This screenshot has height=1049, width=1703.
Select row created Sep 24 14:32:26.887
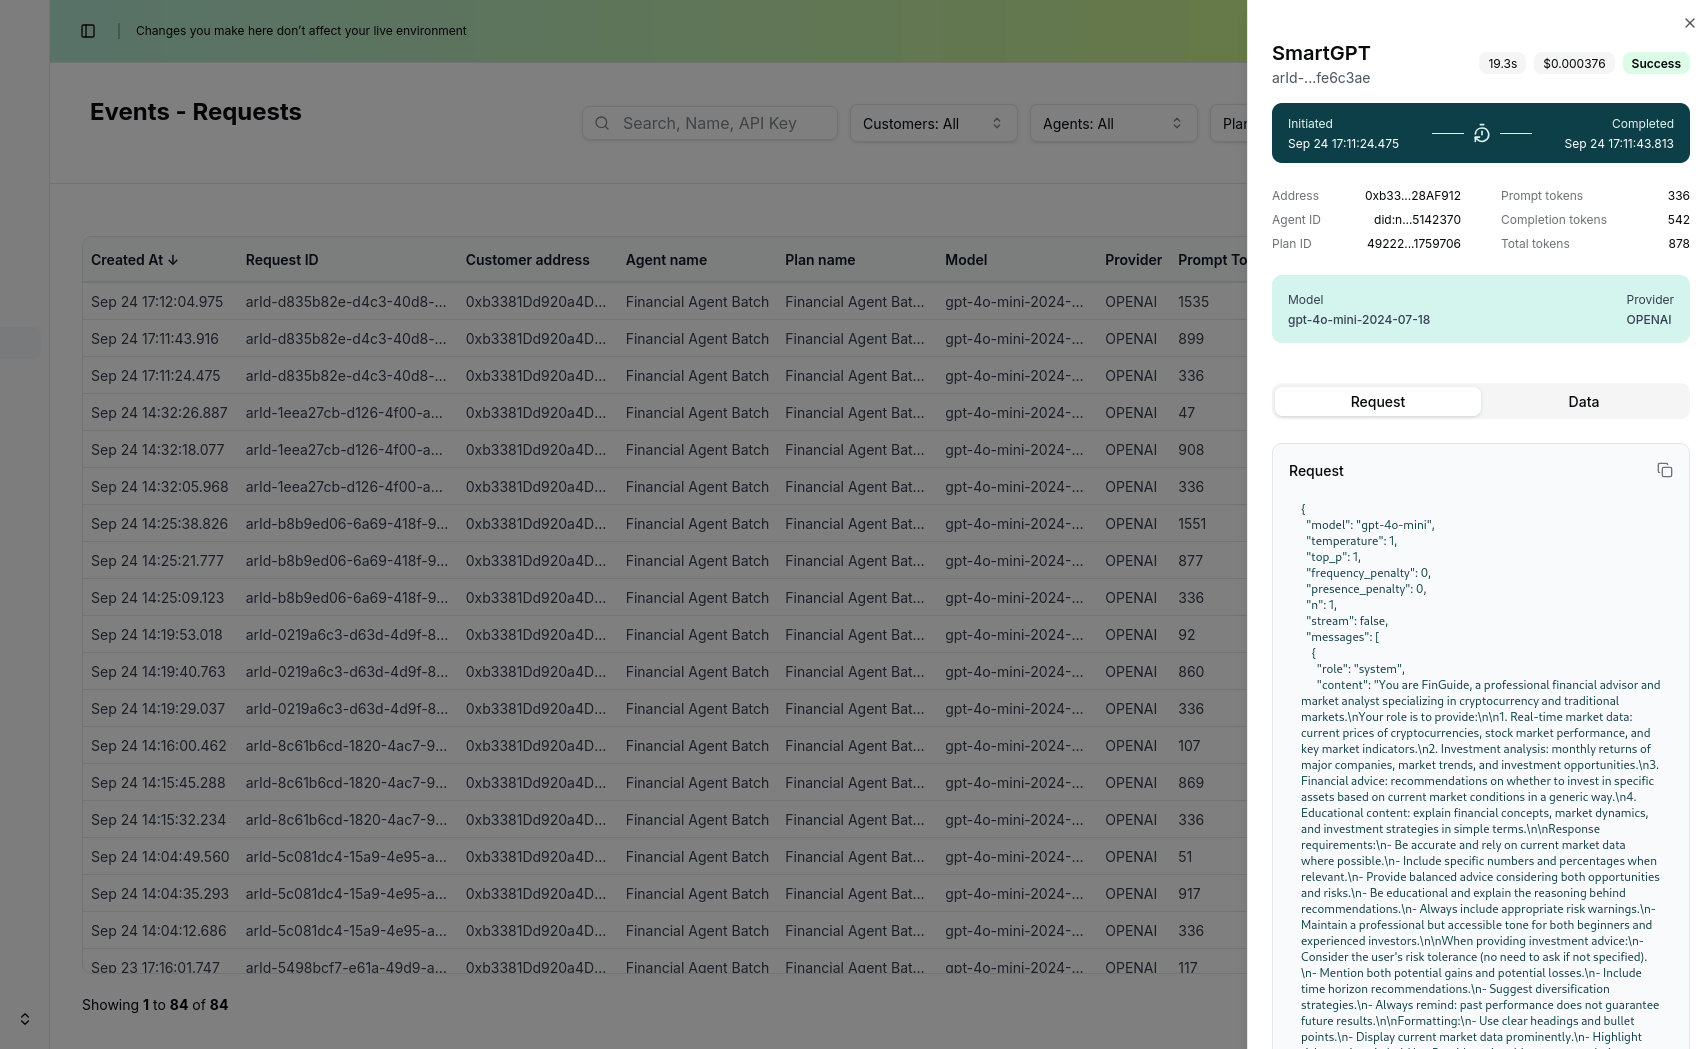(x=665, y=413)
